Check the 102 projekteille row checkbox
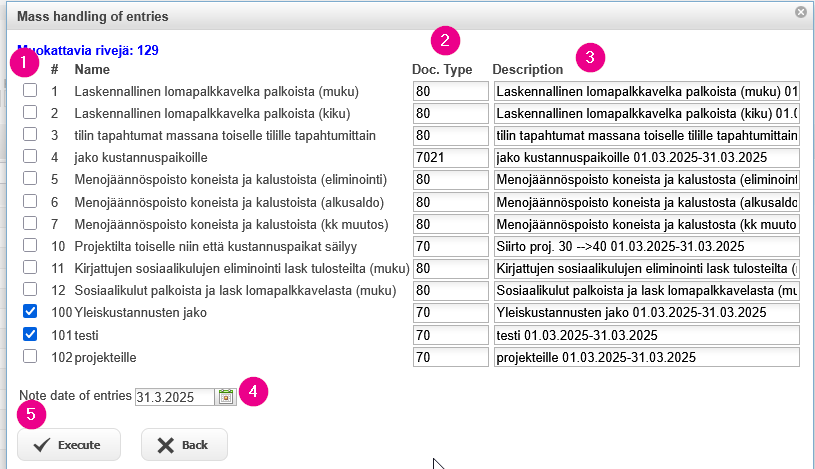This screenshot has width=815, height=469. click(30, 356)
